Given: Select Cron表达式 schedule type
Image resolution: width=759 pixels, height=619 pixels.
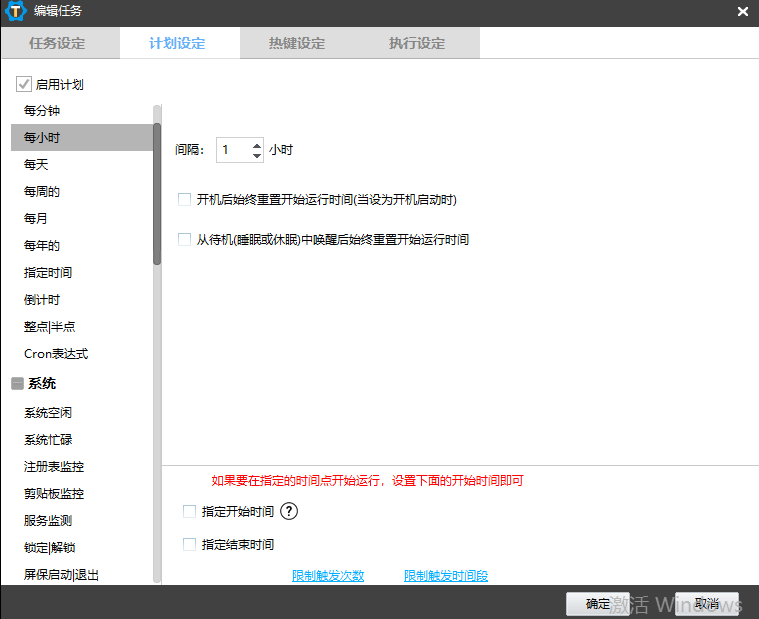Looking at the screenshot, I should tap(56, 354).
